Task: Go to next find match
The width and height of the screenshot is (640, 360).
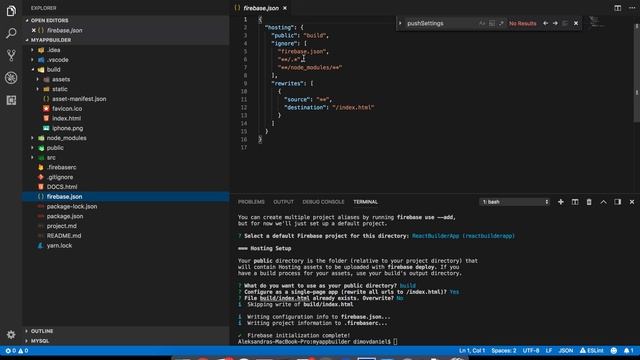Action: tap(556, 24)
